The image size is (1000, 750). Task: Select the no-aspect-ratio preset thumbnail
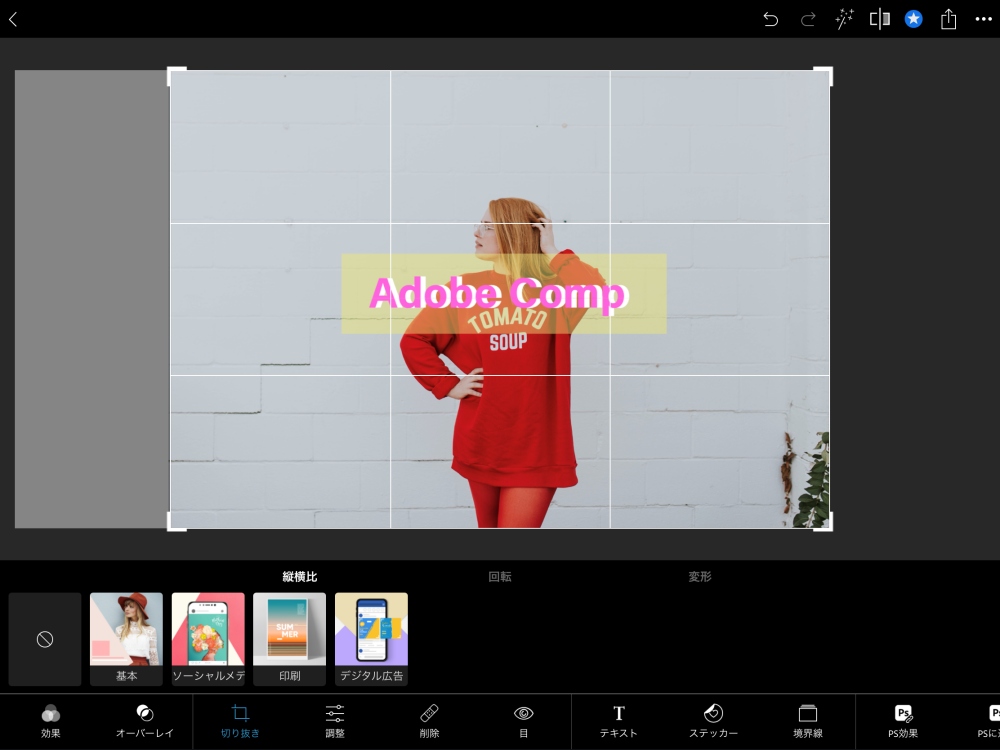click(45, 639)
